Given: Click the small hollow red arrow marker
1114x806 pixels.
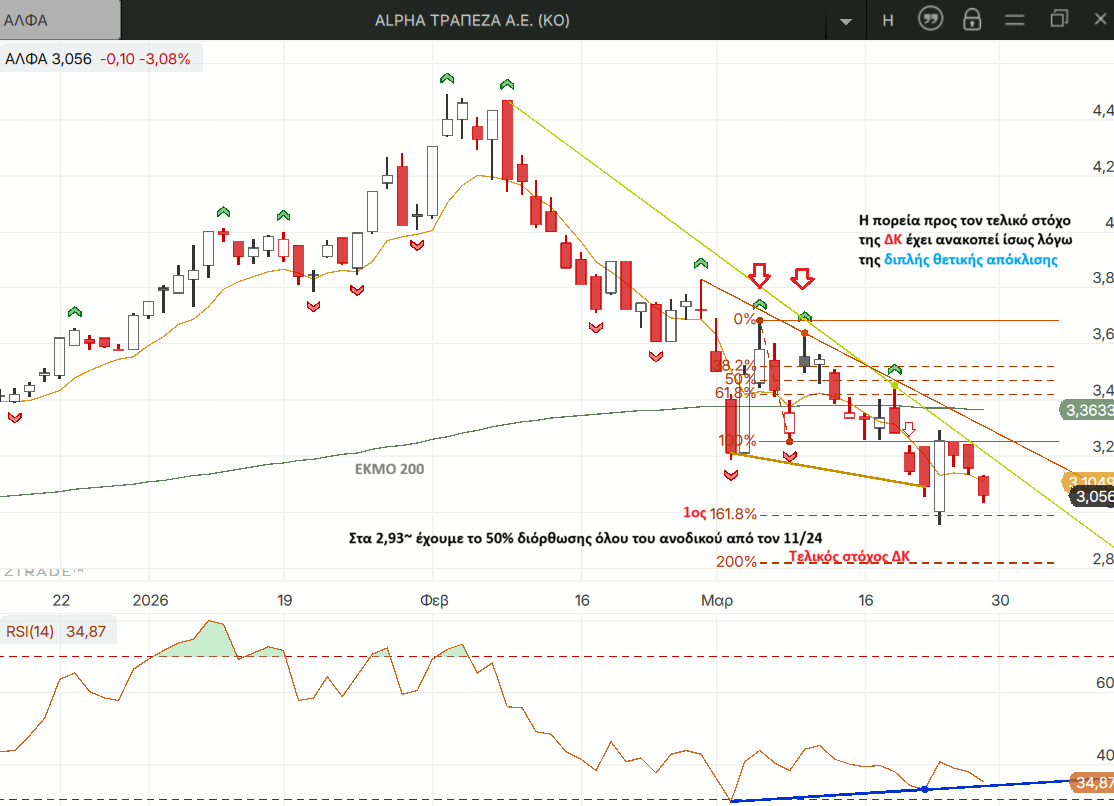Looking at the screenshot, I should tap(909, 428).
